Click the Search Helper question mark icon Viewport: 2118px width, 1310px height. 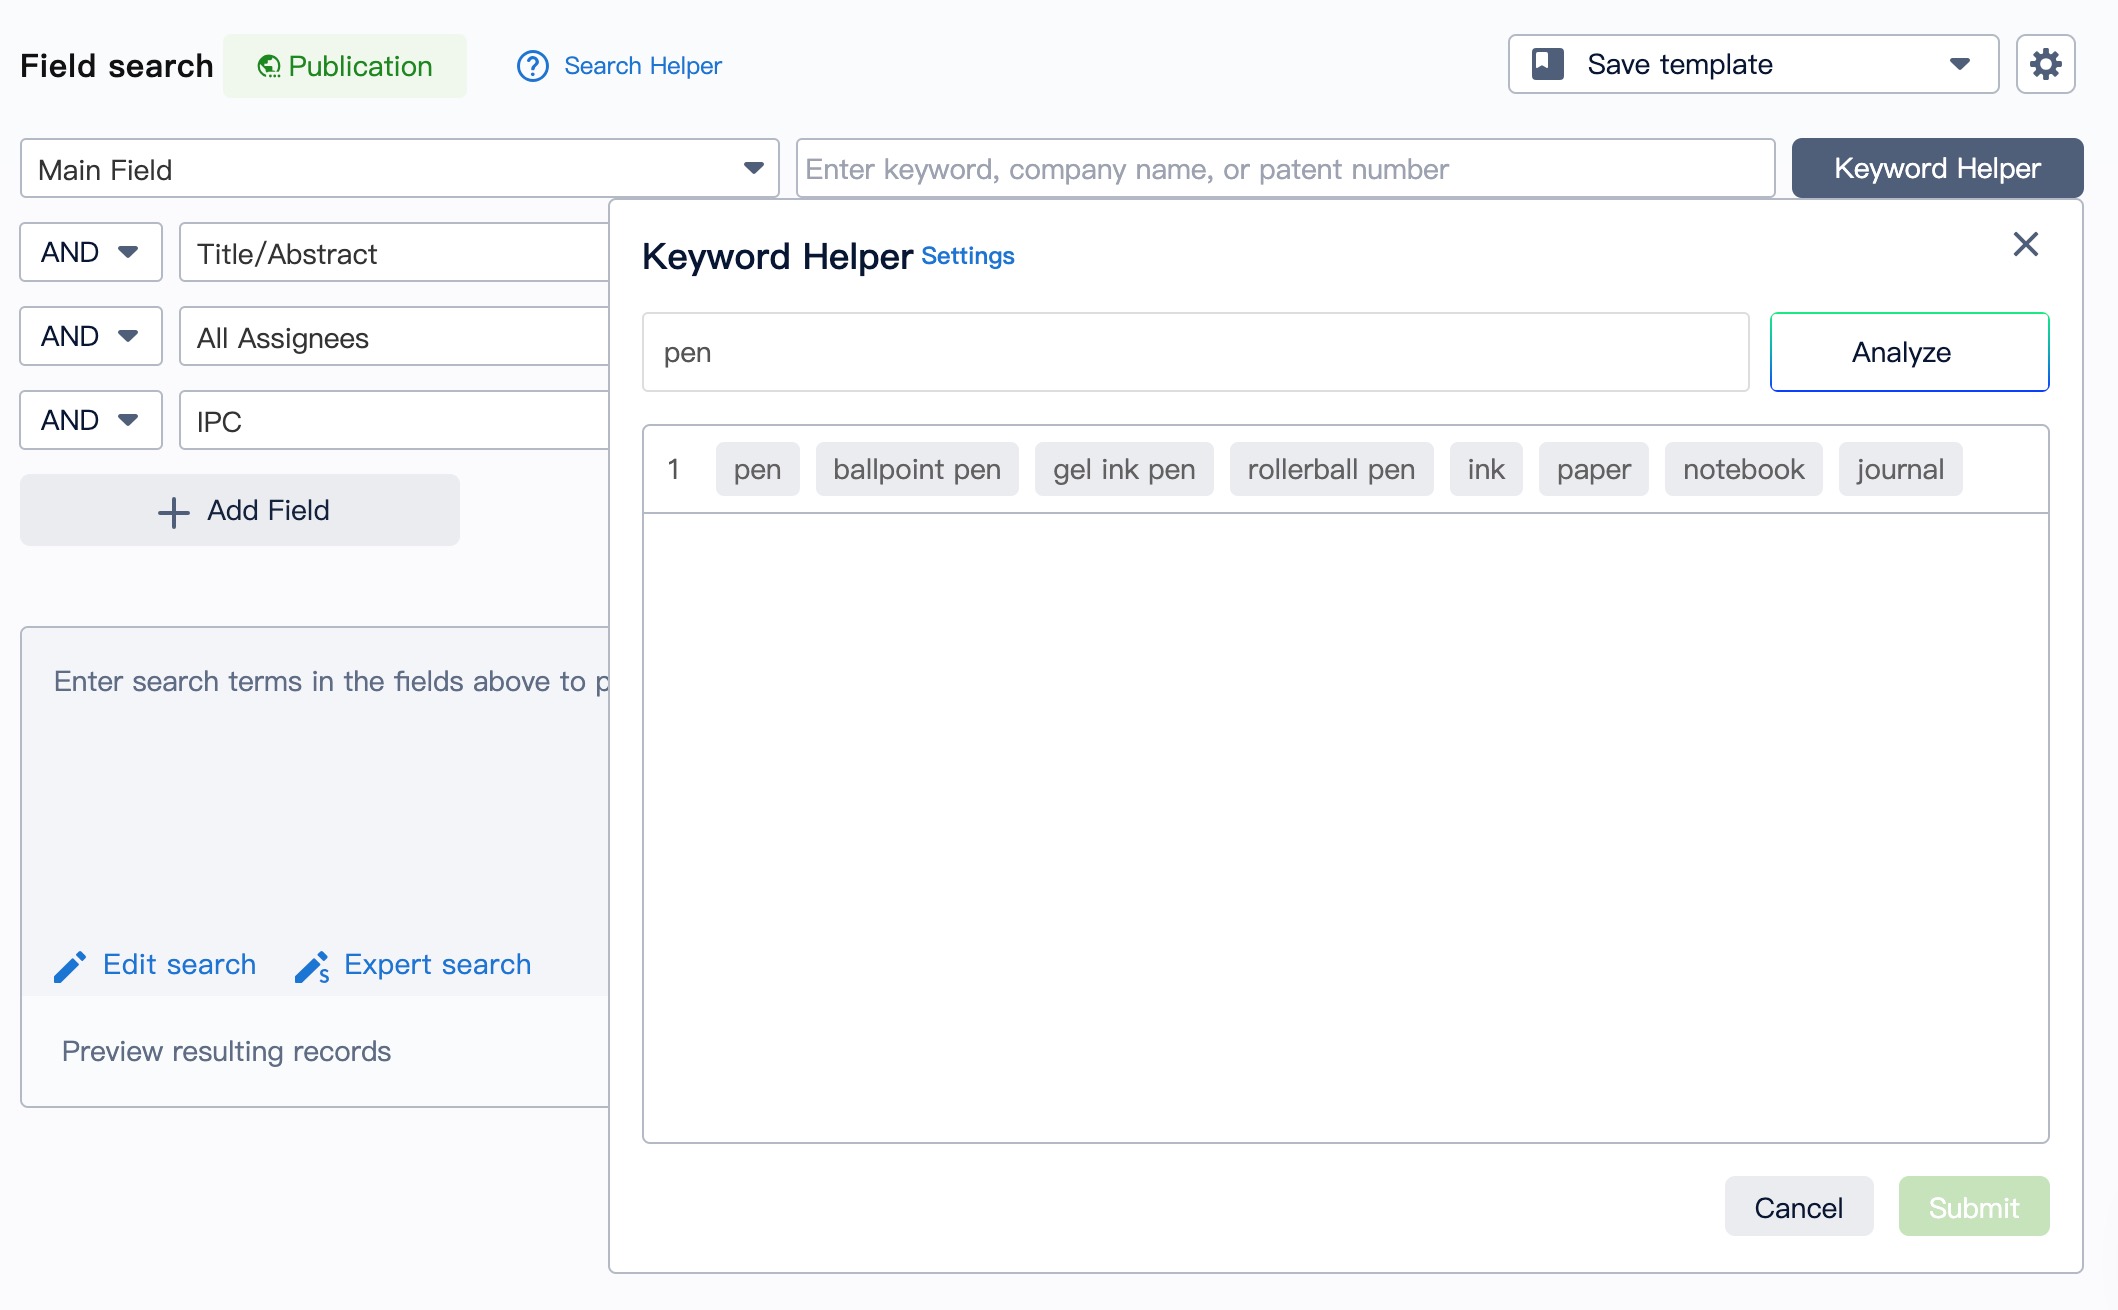click(x=532, y=66)
